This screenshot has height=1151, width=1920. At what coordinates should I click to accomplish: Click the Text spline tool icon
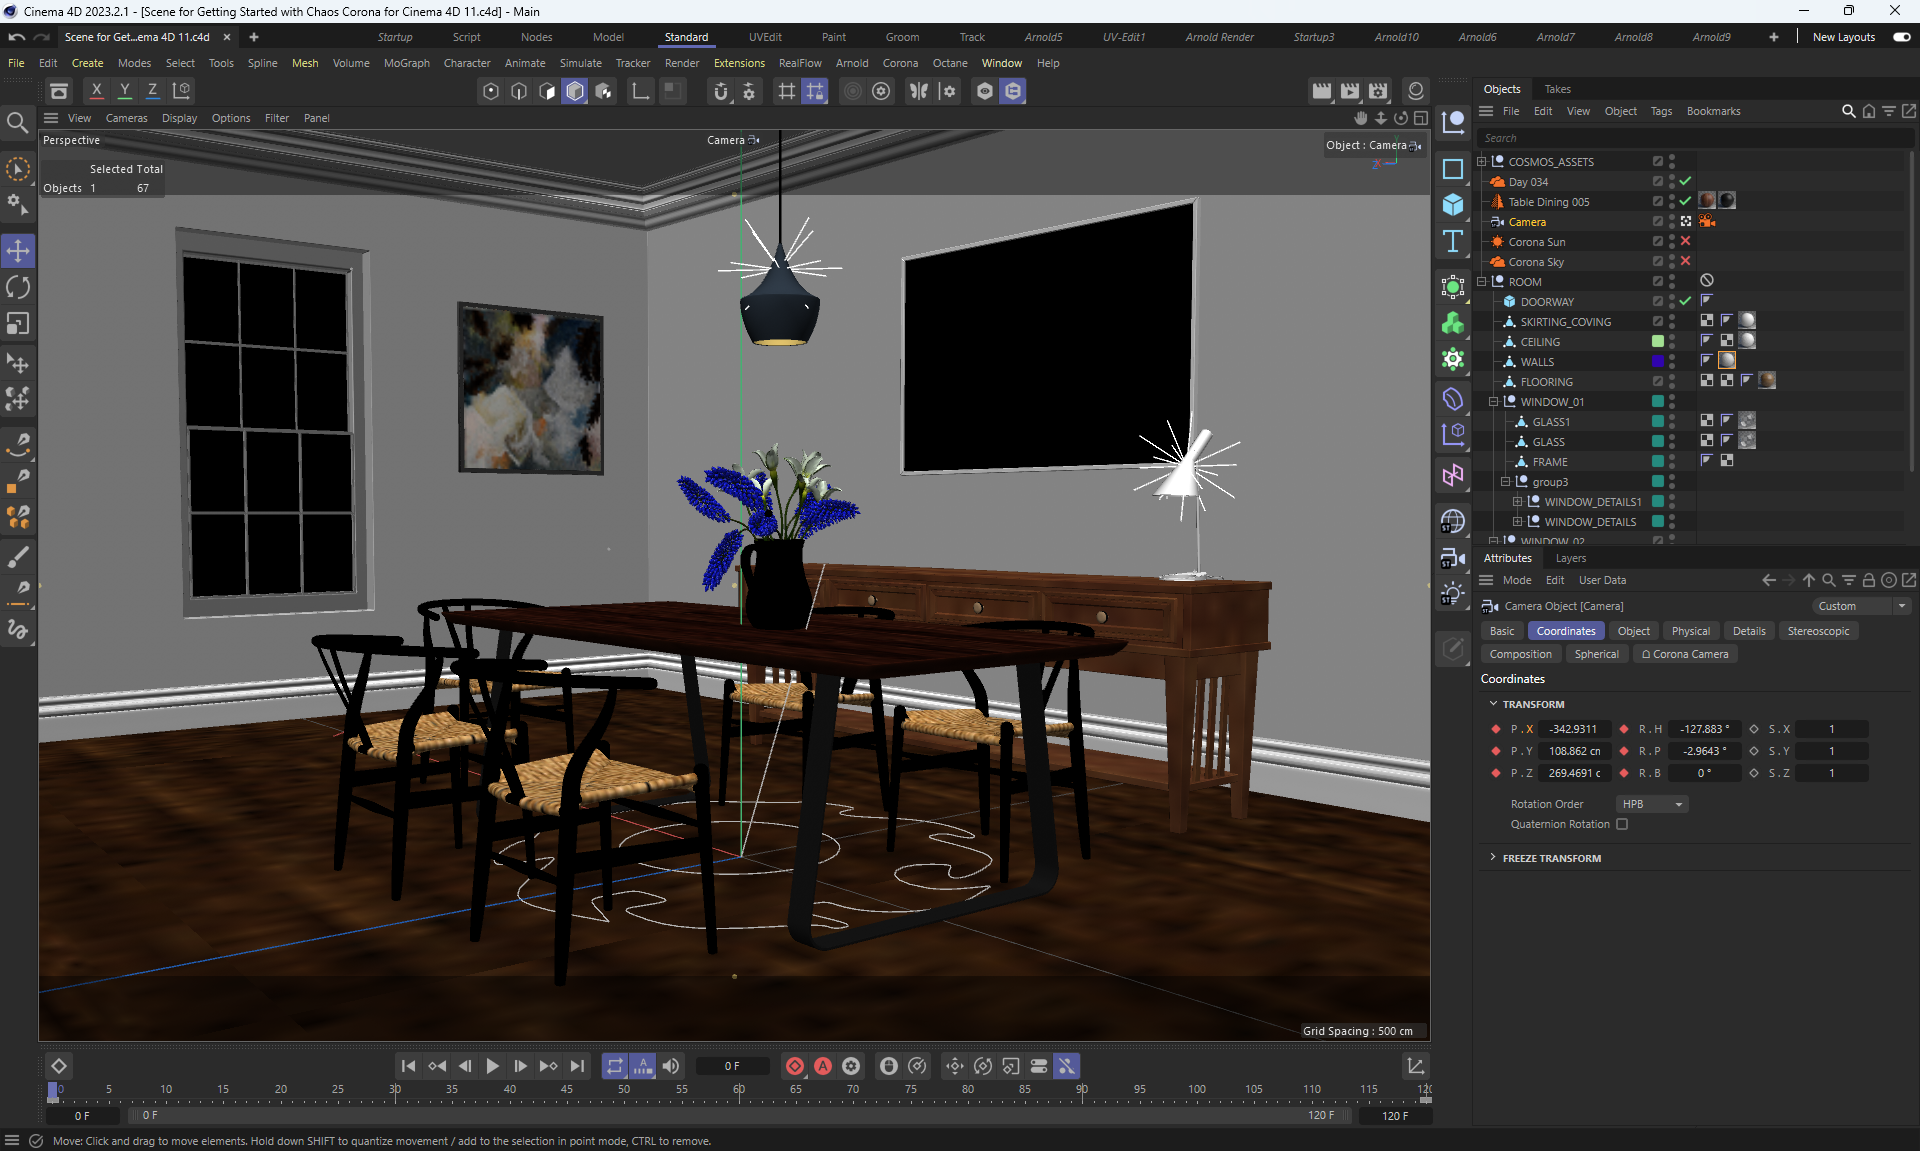point(1453,241)
